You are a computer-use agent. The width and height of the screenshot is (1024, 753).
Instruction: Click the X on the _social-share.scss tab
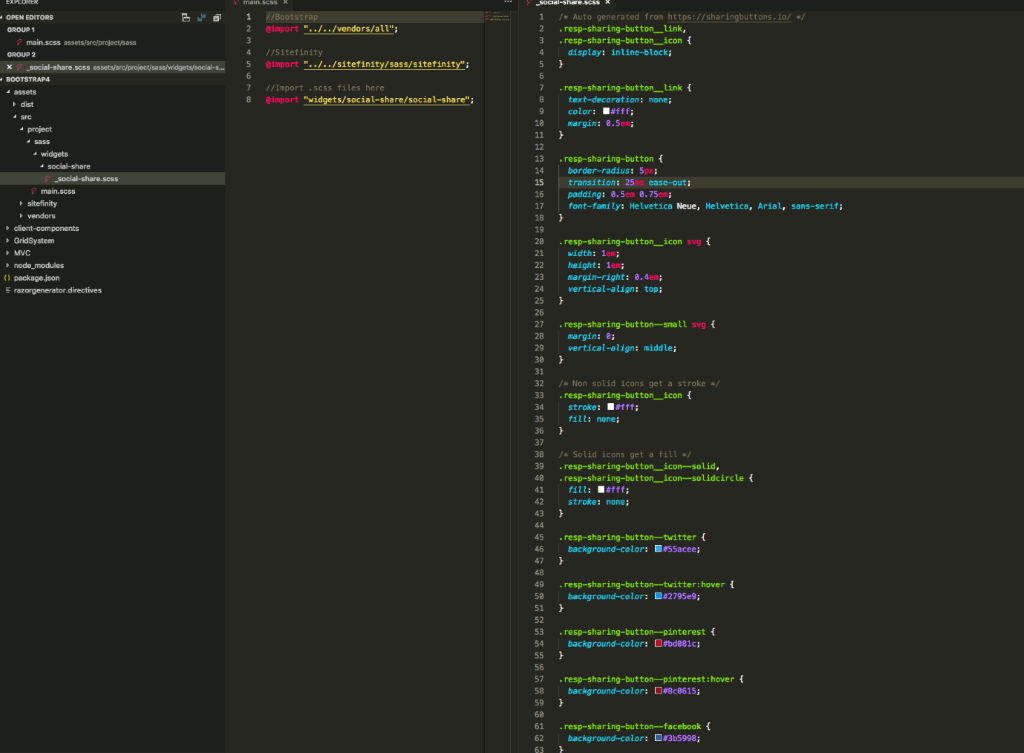(607, 3)
